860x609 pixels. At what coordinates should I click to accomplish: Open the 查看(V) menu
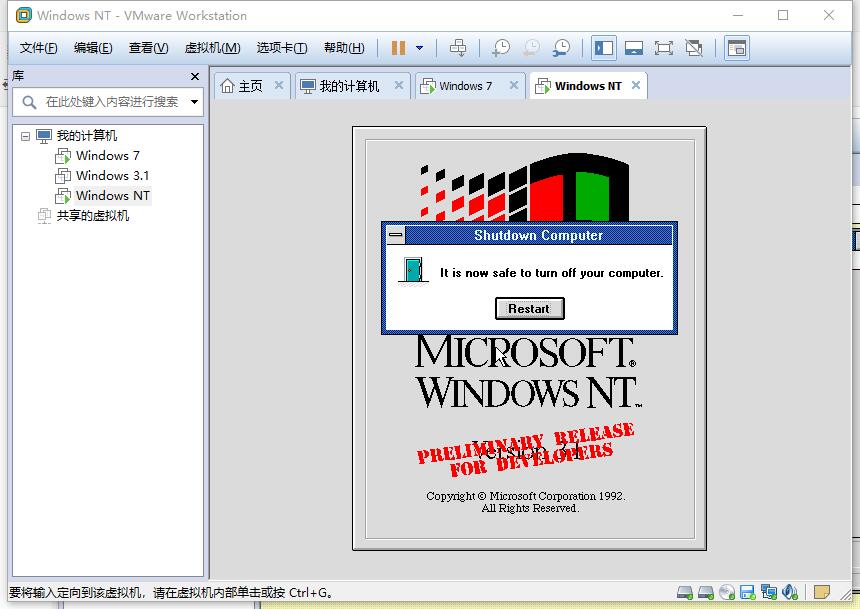coord(148,48)
